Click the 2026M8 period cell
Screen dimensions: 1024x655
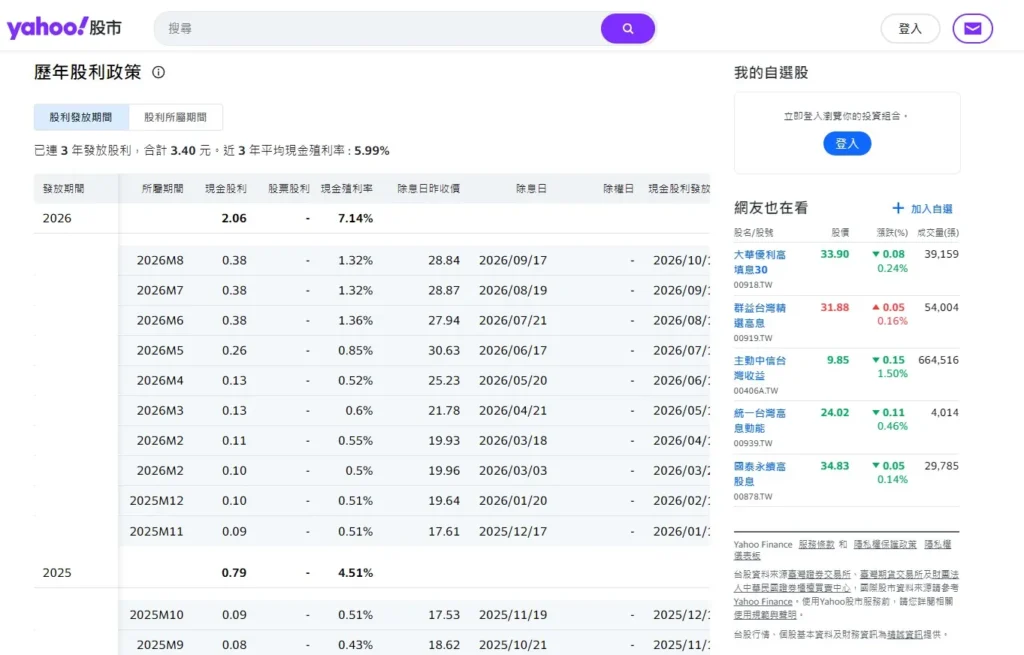point(160,261)
